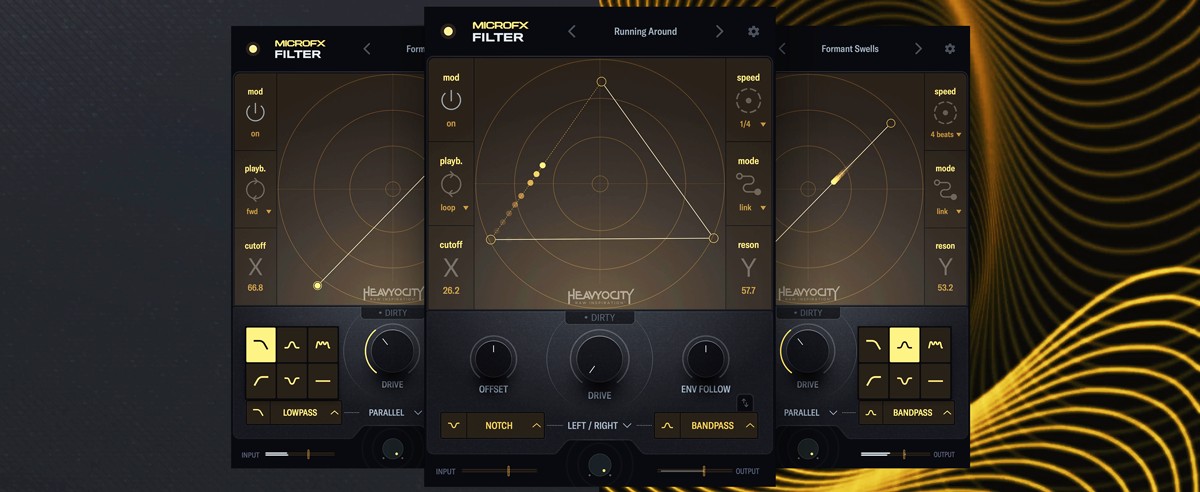
Task: Open the fwd playback dropdown in left window
Action: coord(259,211)
